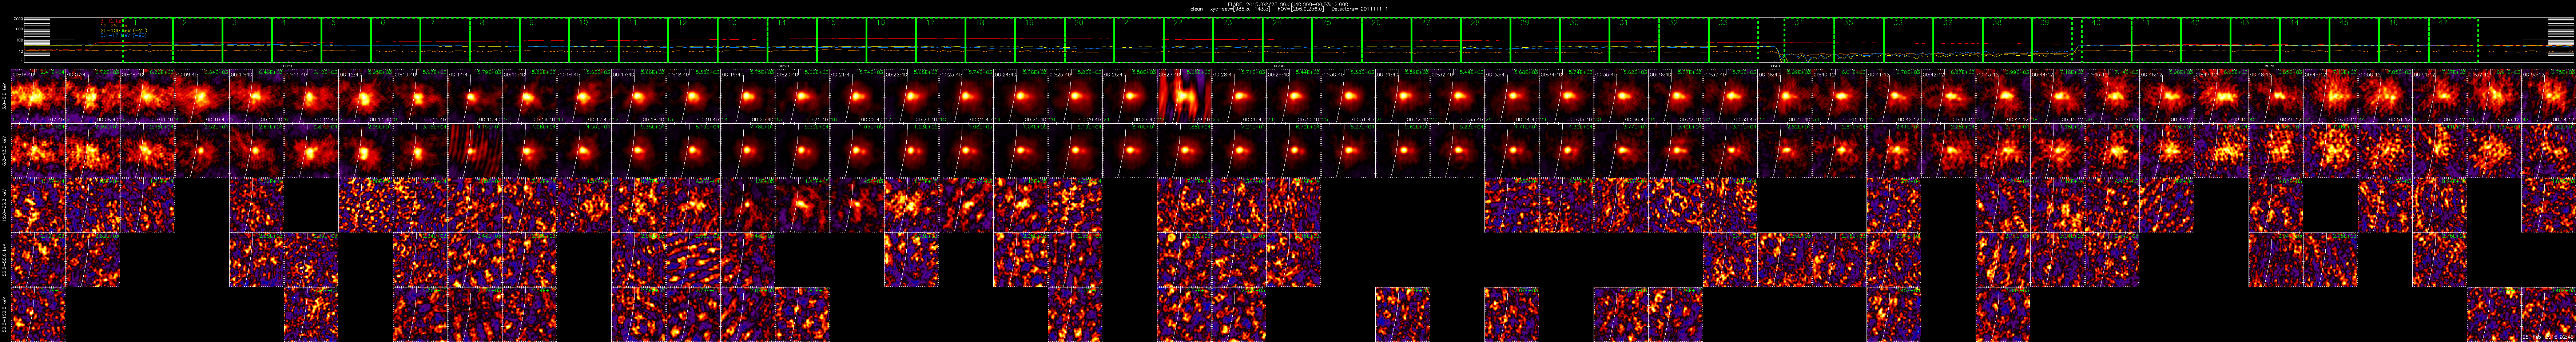Open the striped 00:14:40 image in 6.0-12.0 keV row
Image resolution: width=2576 pixels, height=342 pixels.
pyautogui.click(x=475, y=151)
